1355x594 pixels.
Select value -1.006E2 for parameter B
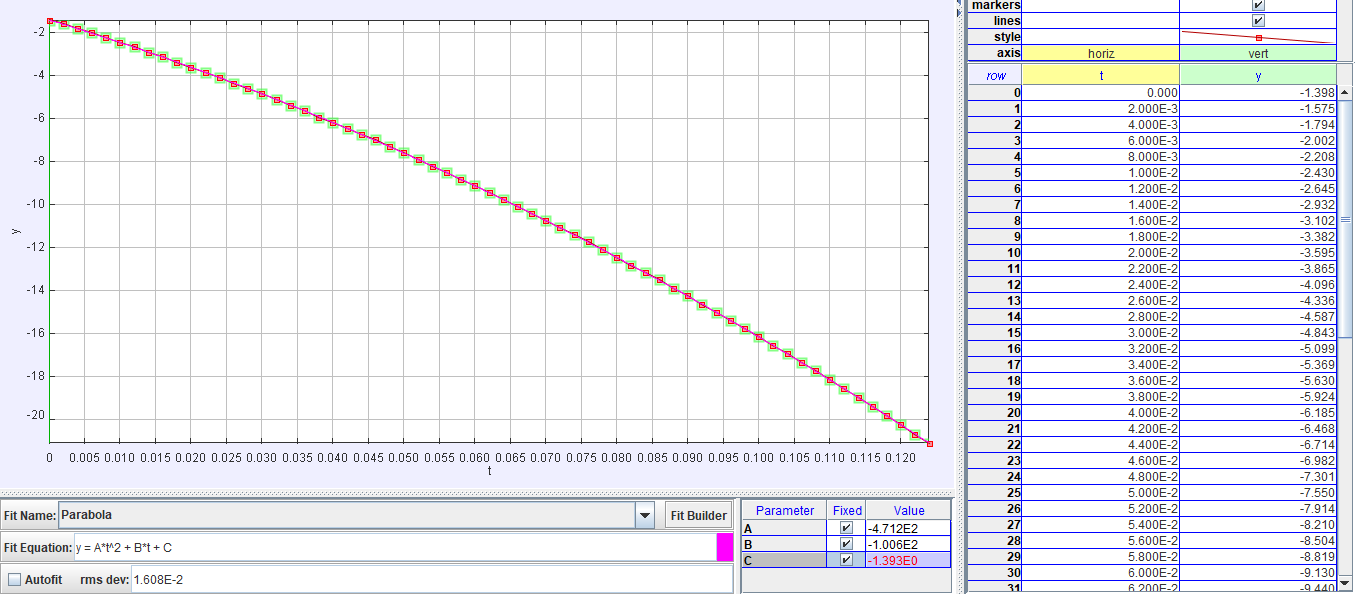(x=907, y=544)
